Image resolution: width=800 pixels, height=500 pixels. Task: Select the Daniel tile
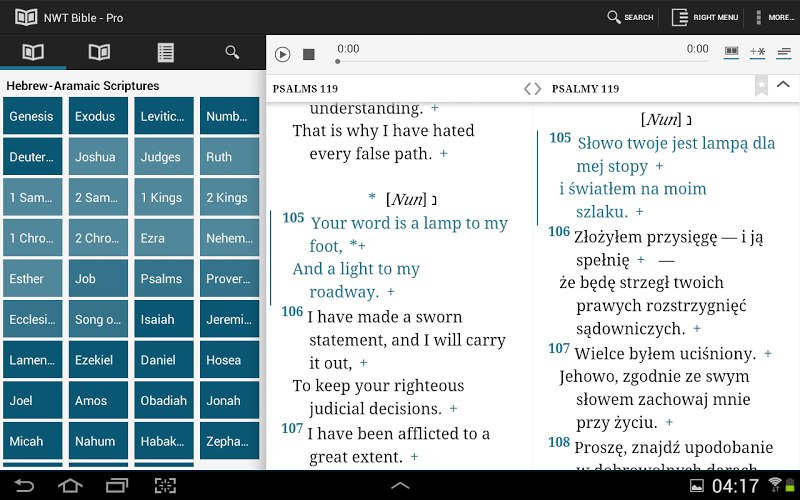(x=164, y=360)
